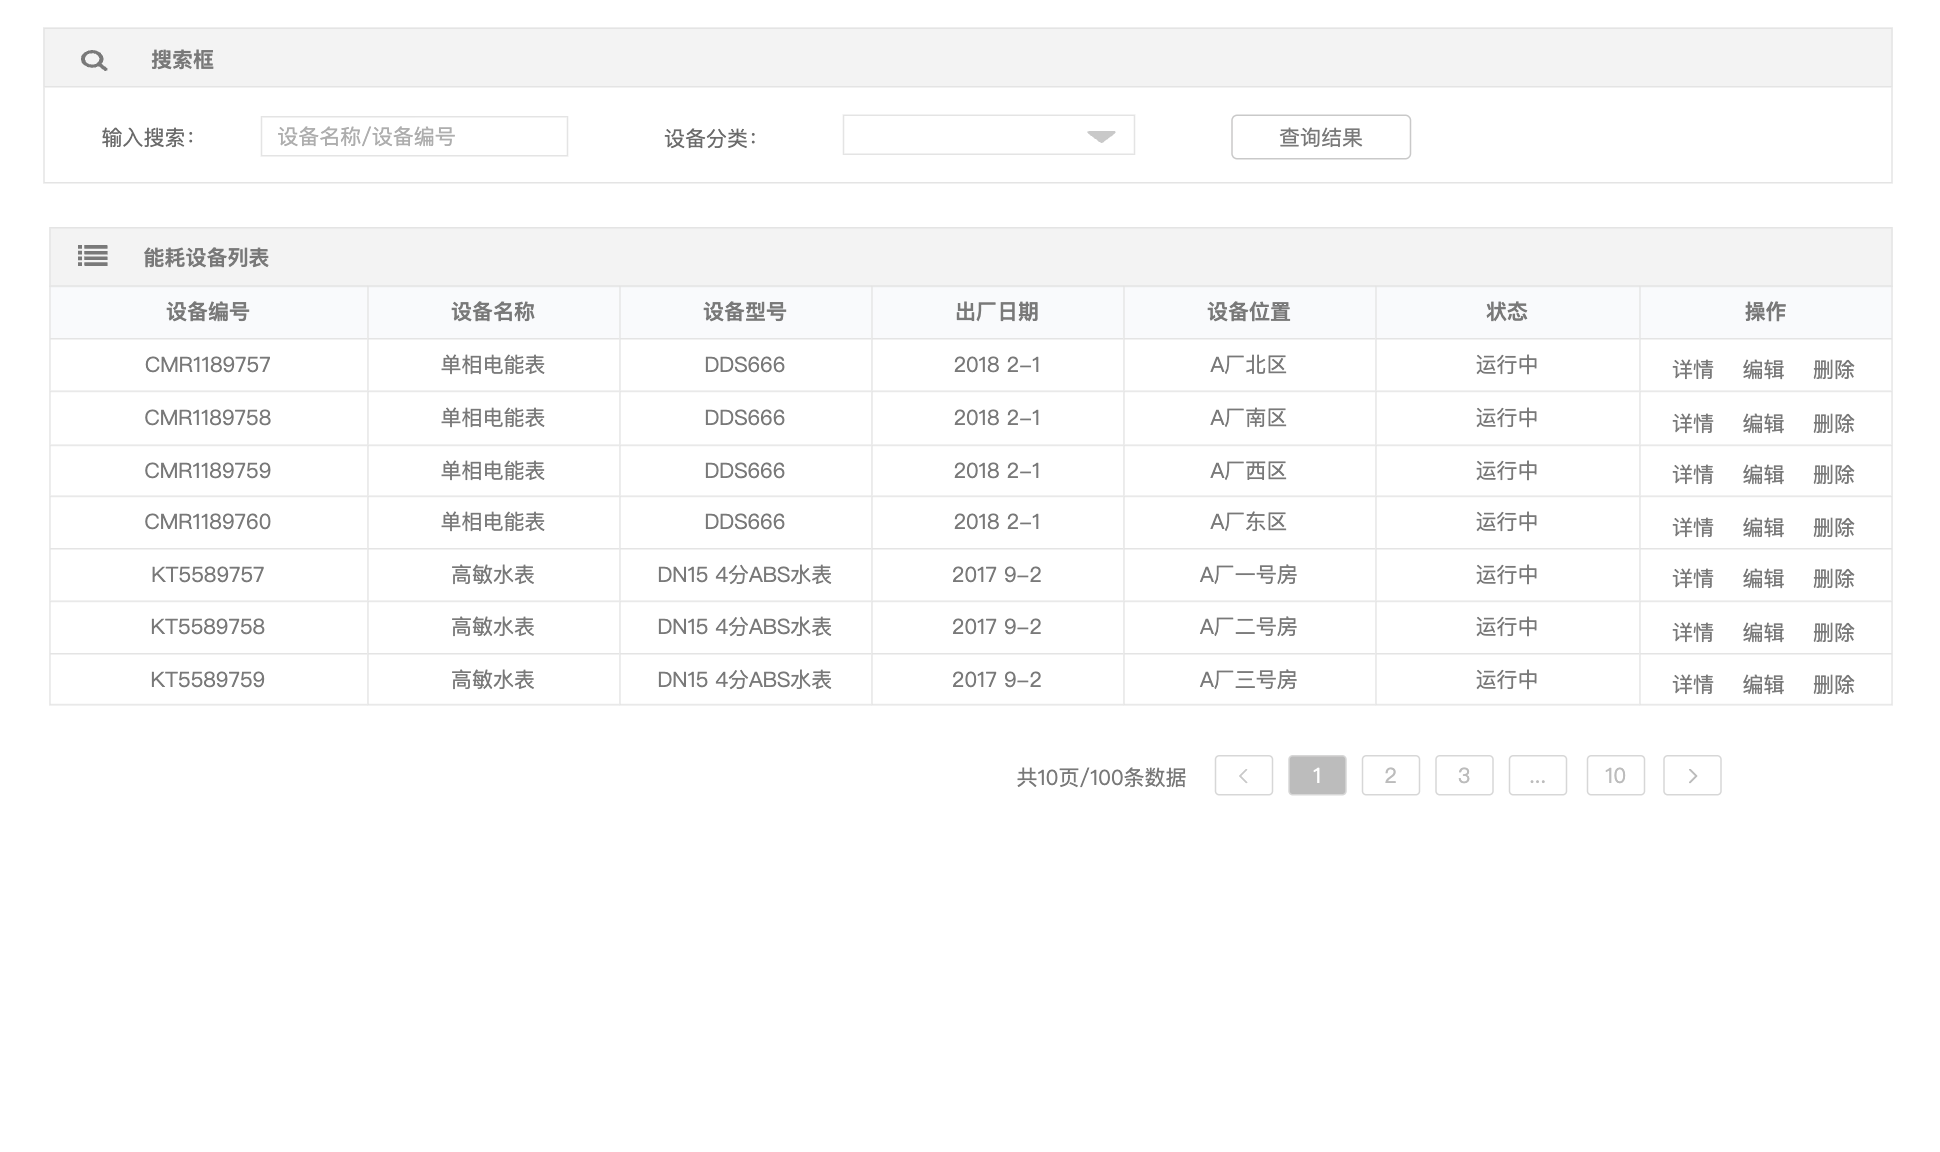This screenshot has height=1152, width=1940.
Task: Click the 设备名称/设备编号 search input
Action: point(414,137)
